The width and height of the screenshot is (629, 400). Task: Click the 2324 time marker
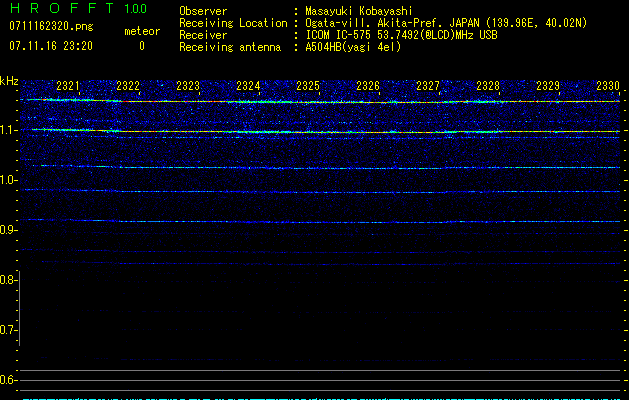pos(248,87)
